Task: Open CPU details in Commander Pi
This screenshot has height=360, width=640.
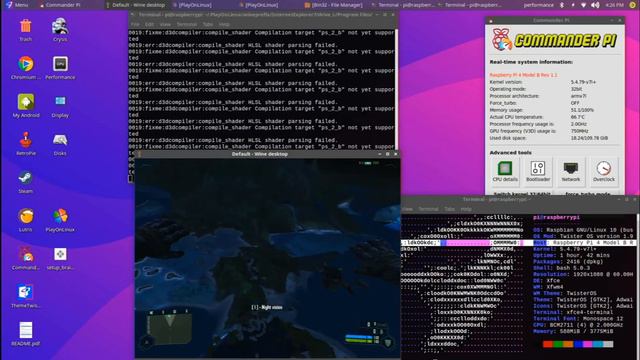Action: (505, 171)
